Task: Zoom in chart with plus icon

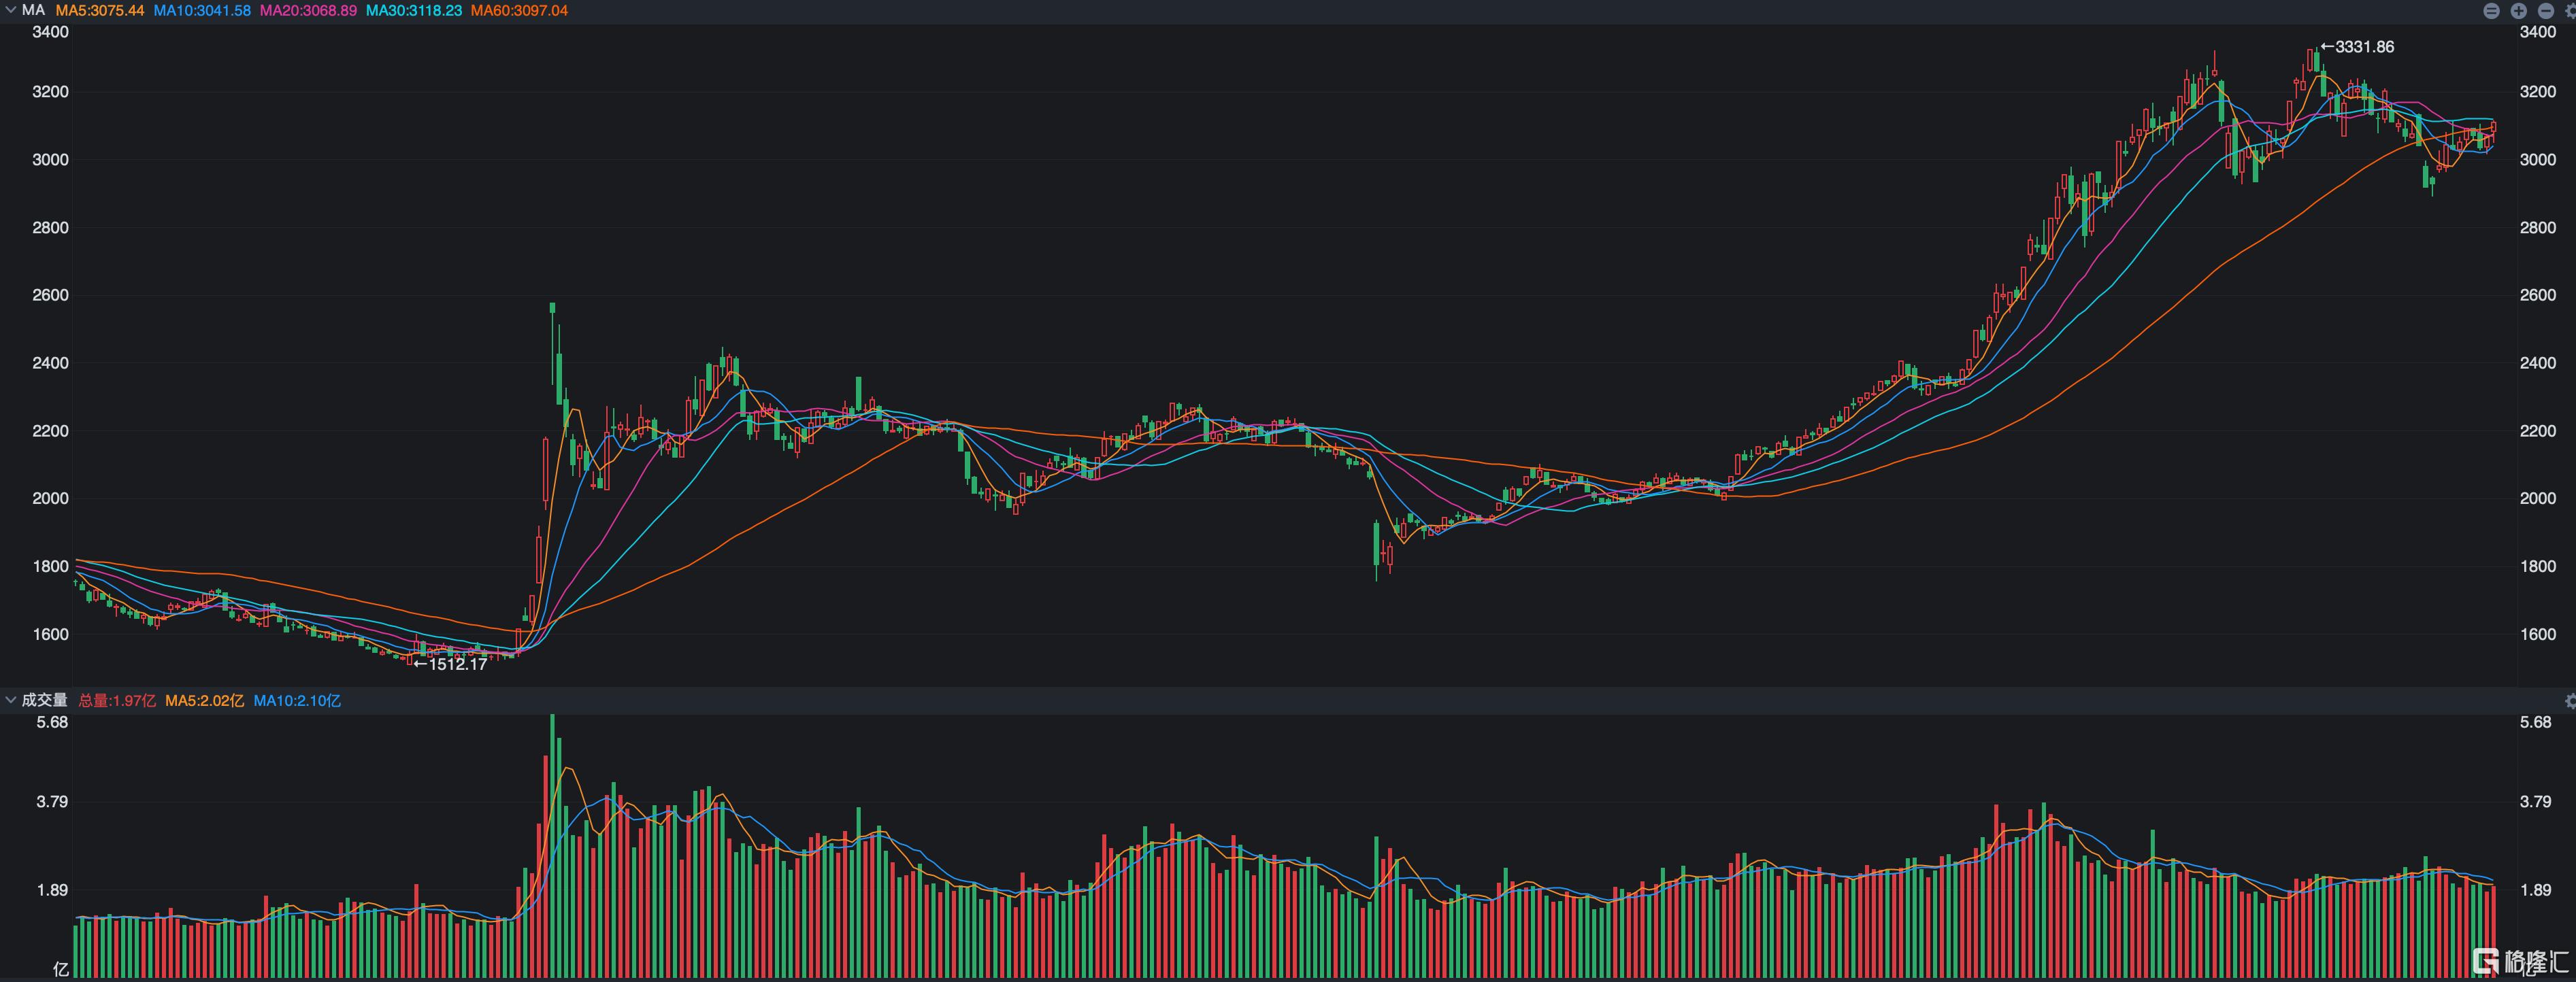Action: (2518, 11)
